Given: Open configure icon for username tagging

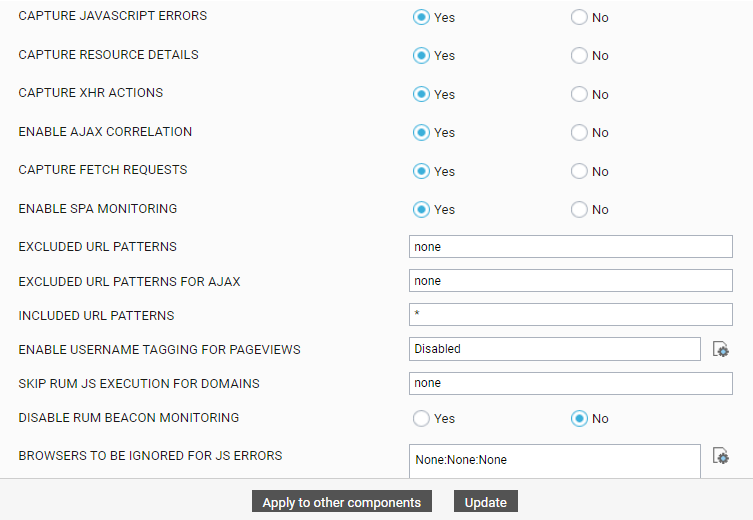Looking at the screenshot, I should [721, 349].
